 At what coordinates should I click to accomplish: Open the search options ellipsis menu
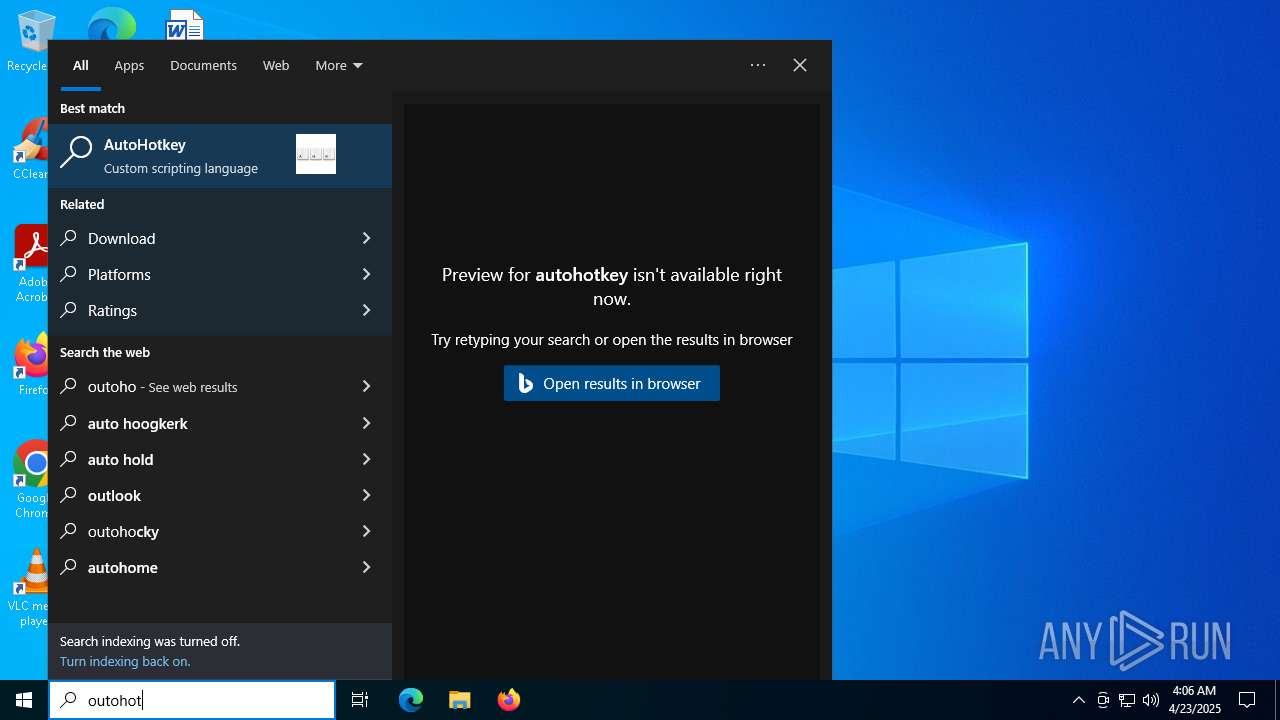758,65
